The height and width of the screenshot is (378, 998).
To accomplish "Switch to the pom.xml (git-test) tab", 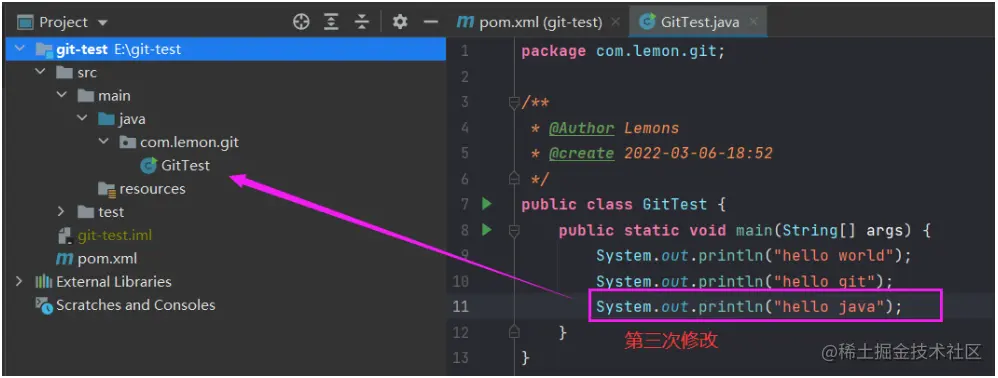I will tap(538, 22).
